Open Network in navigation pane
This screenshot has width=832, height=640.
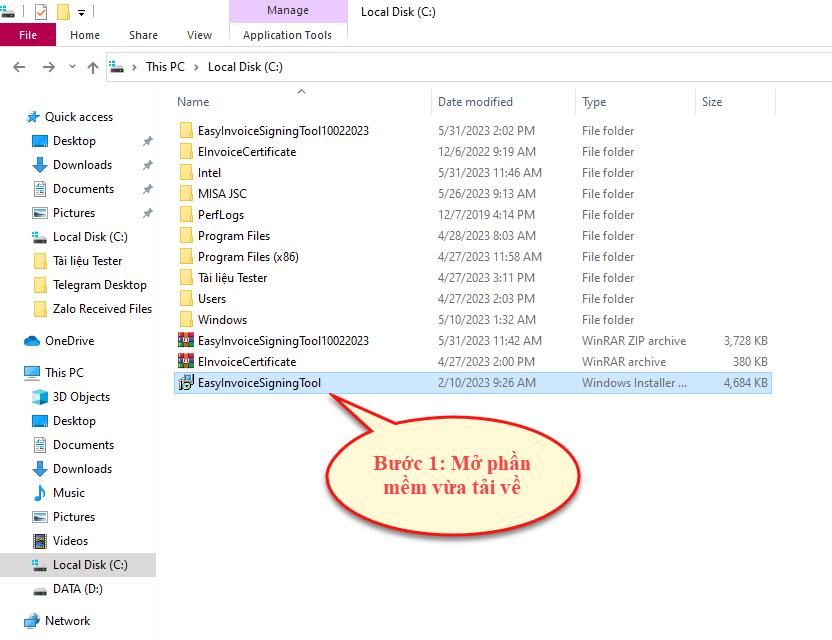pyautogui.click(x=67, y=621)
